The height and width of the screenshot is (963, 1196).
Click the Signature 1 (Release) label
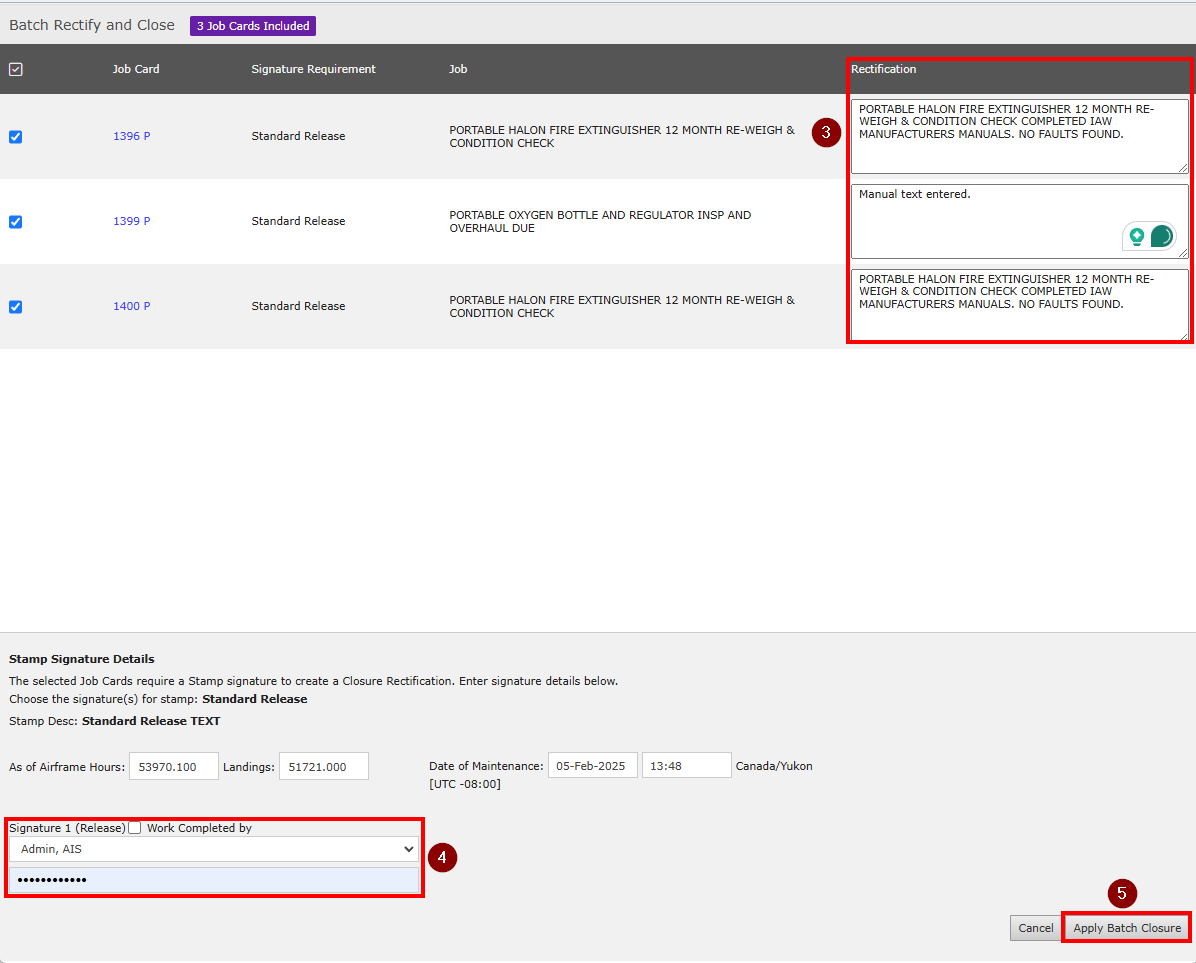67,828
